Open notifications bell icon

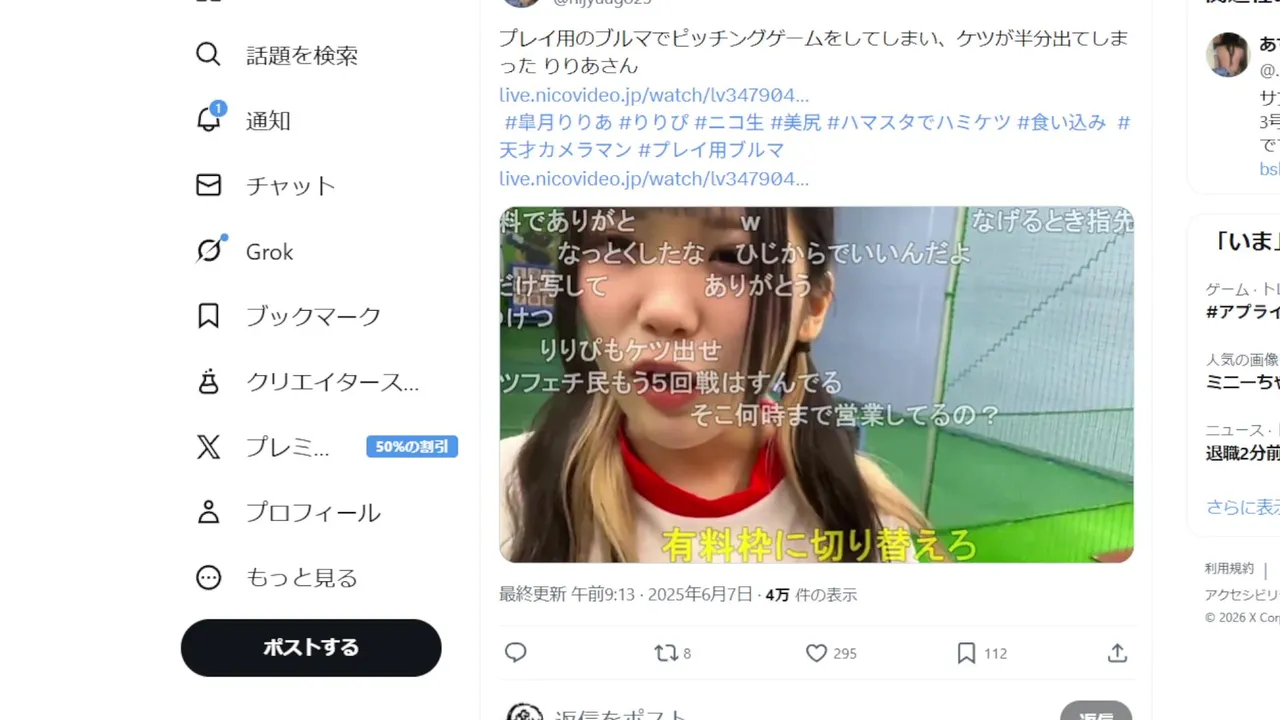coord(208,119)
